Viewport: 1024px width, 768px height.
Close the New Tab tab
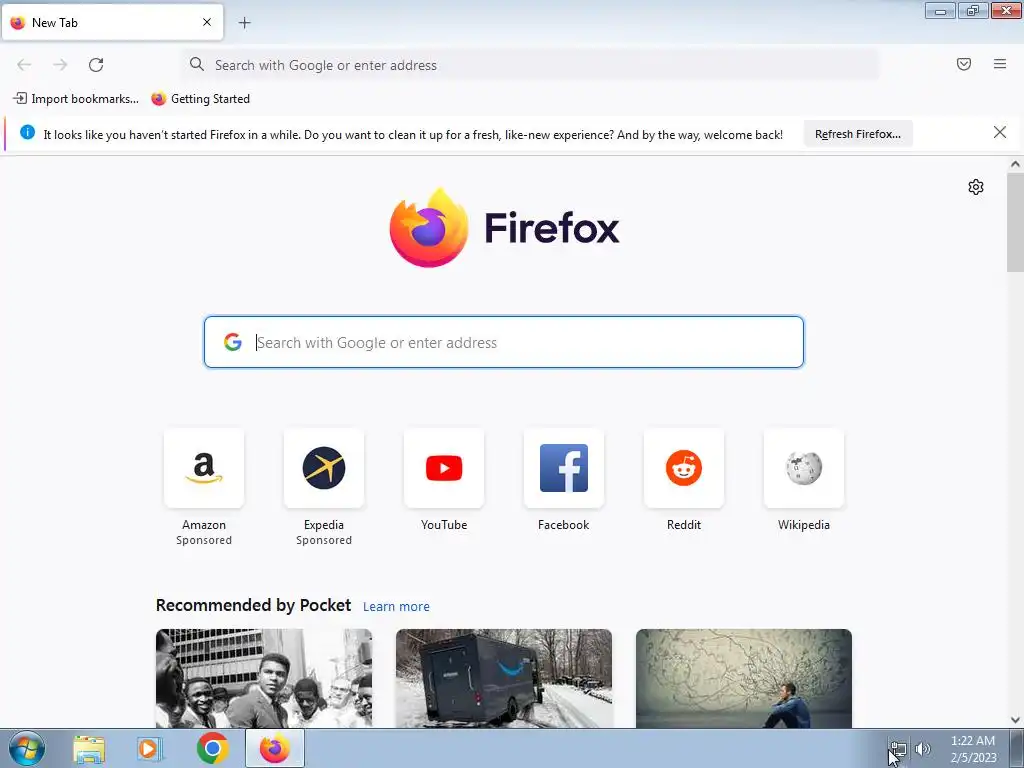[x=206, y=22]
